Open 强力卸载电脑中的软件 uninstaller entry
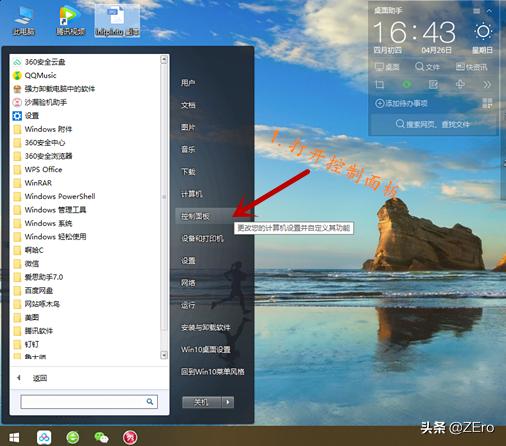 tap(54, 89)
